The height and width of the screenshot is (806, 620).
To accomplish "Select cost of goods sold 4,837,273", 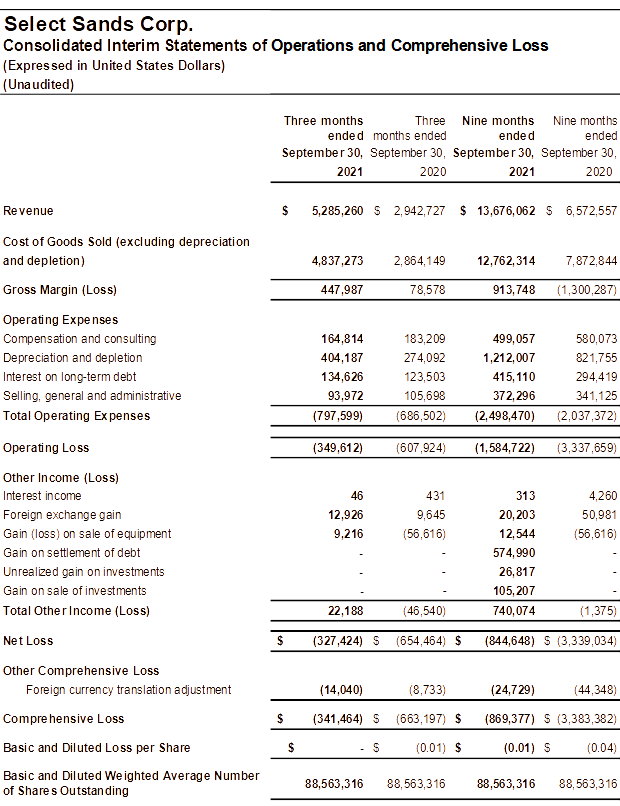I will click(x=337, y=261).
